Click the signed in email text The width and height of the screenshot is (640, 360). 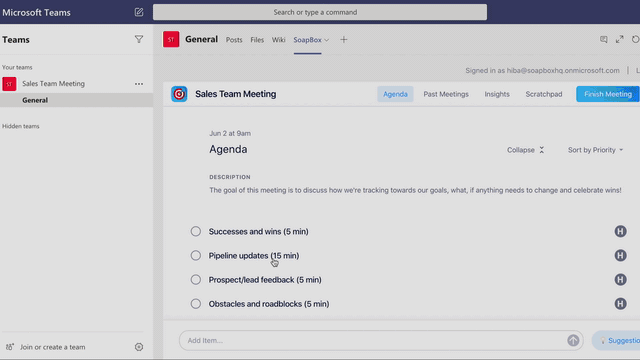(x=542, y=71)
